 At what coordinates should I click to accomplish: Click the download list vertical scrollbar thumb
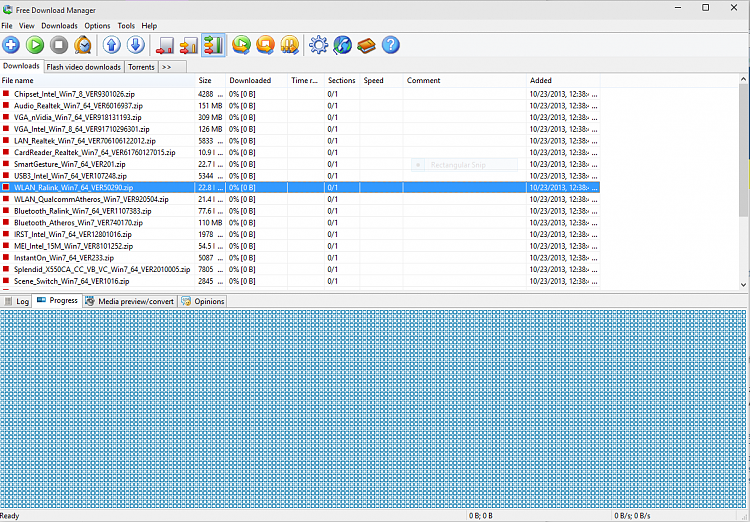pos(743,149)
